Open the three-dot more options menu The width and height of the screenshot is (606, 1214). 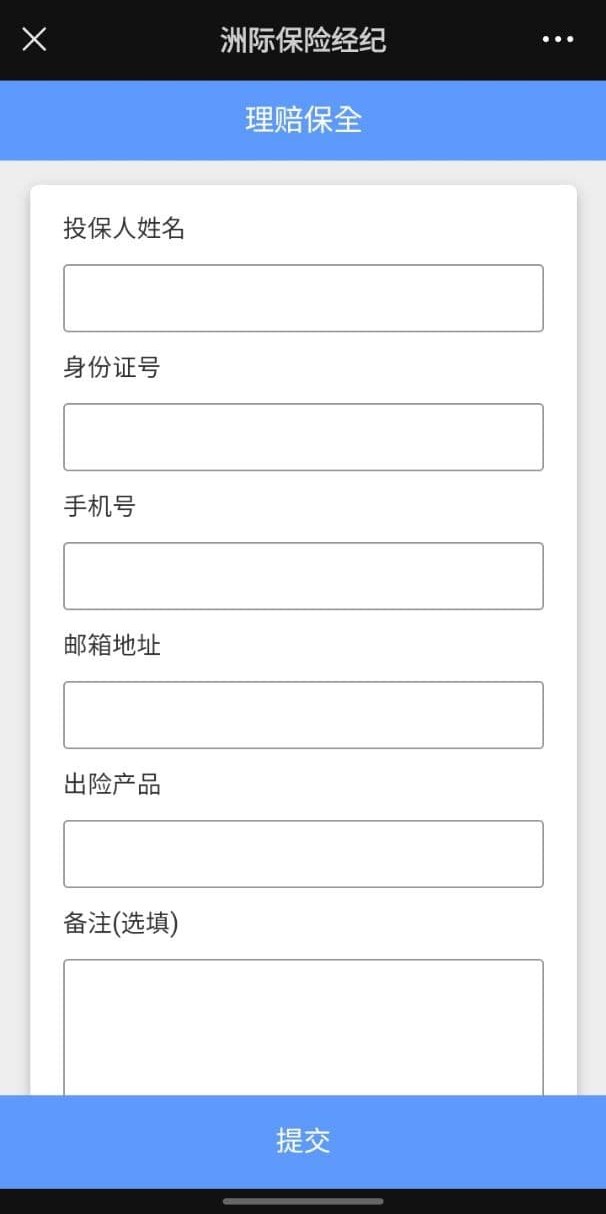point(558,39)
